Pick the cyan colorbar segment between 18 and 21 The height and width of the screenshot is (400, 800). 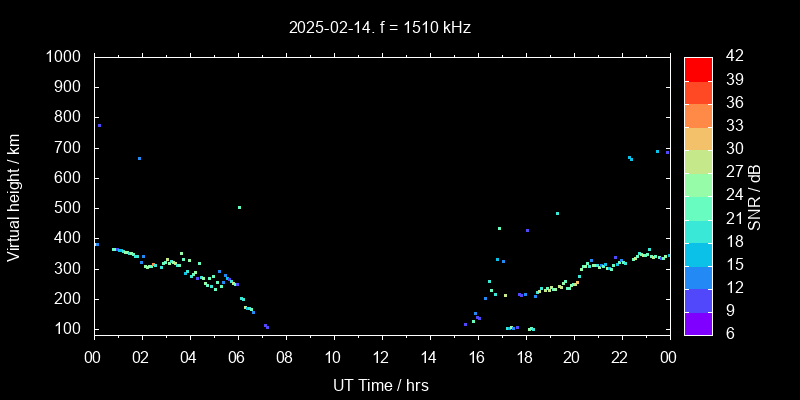[698, 230]
